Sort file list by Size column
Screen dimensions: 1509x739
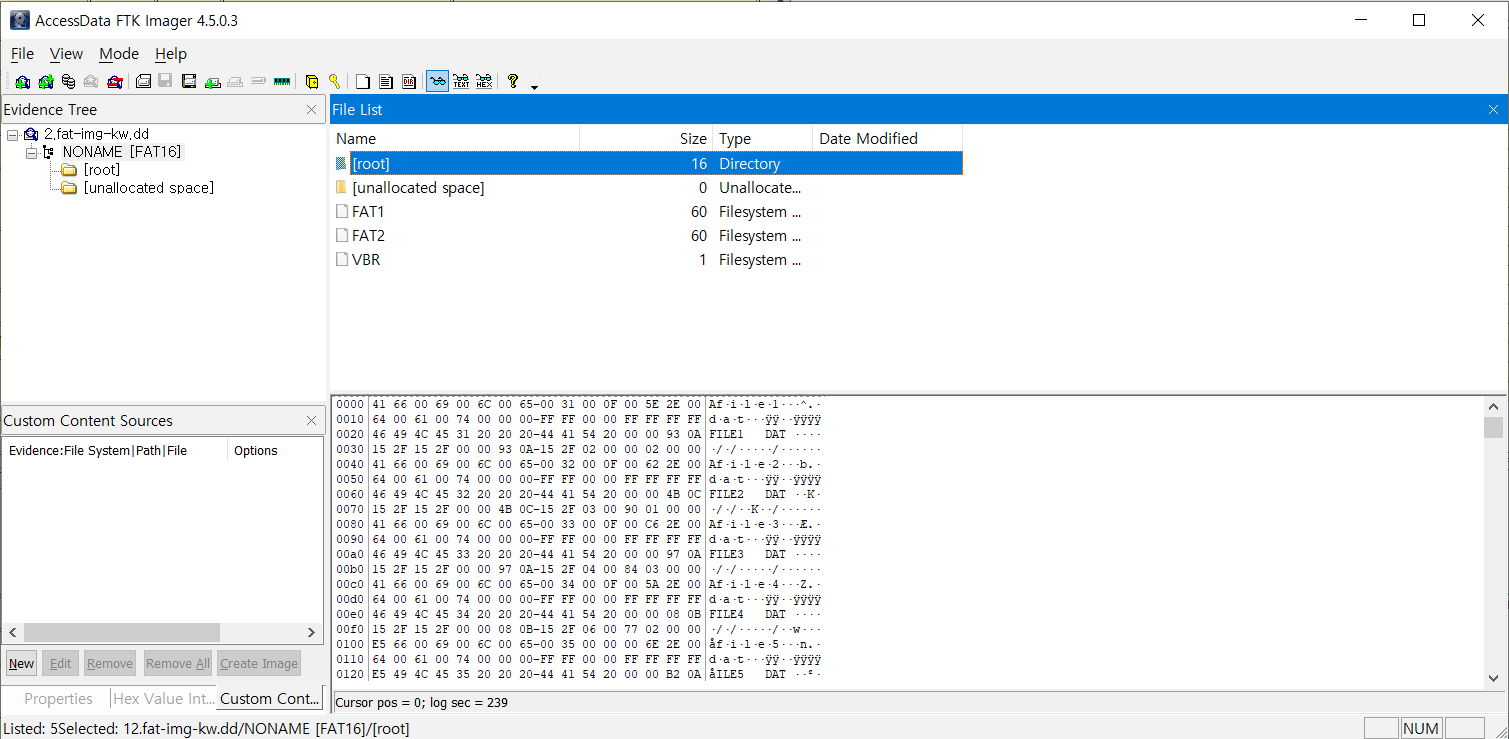click(x=646, y=139)
